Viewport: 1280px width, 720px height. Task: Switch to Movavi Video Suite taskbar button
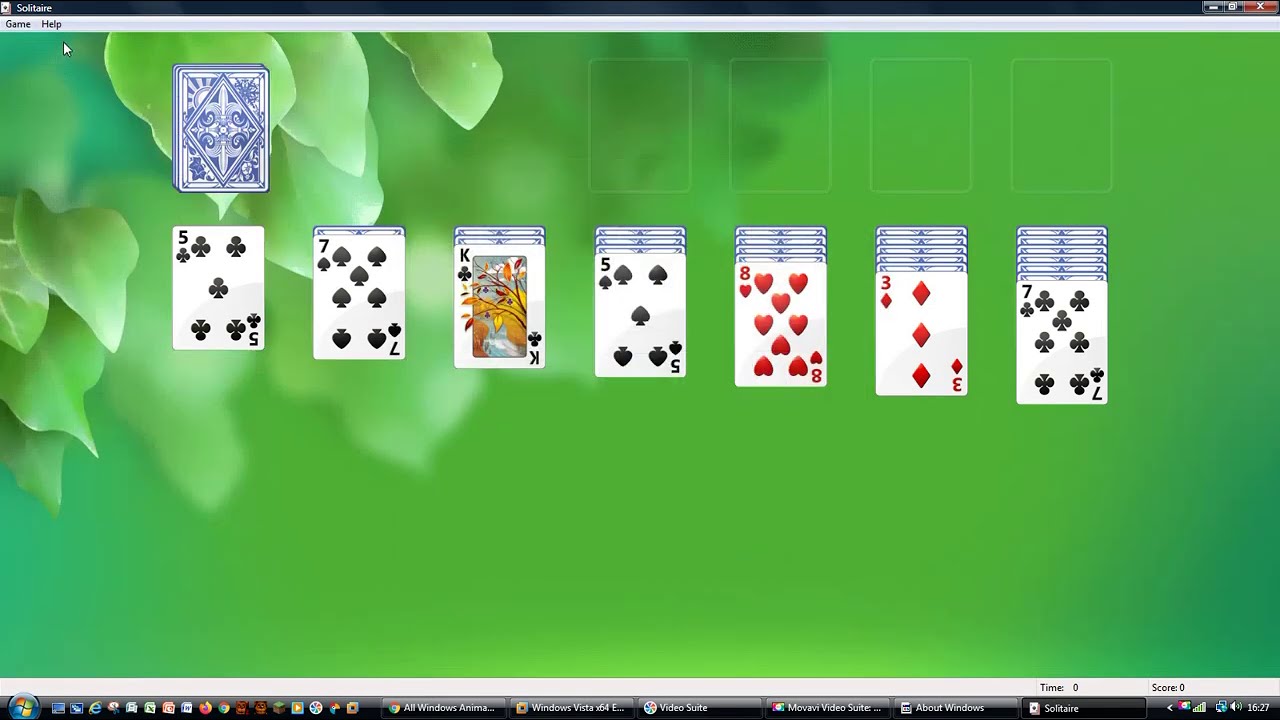(828, 708)
